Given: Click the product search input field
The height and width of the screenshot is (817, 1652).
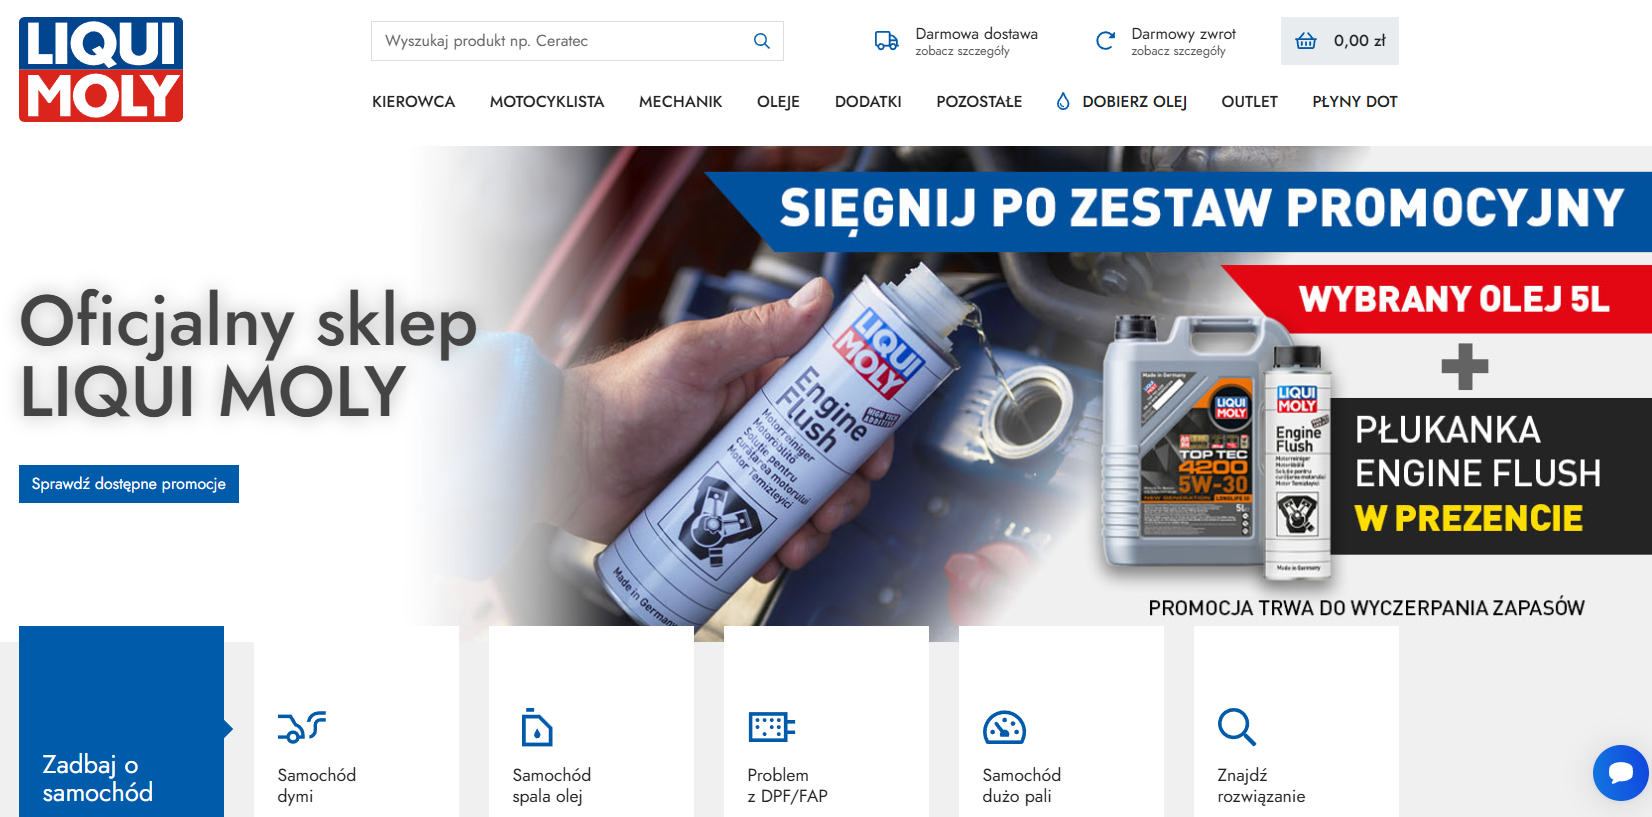Looking at the screenshot, I should (x=560, y=41).
